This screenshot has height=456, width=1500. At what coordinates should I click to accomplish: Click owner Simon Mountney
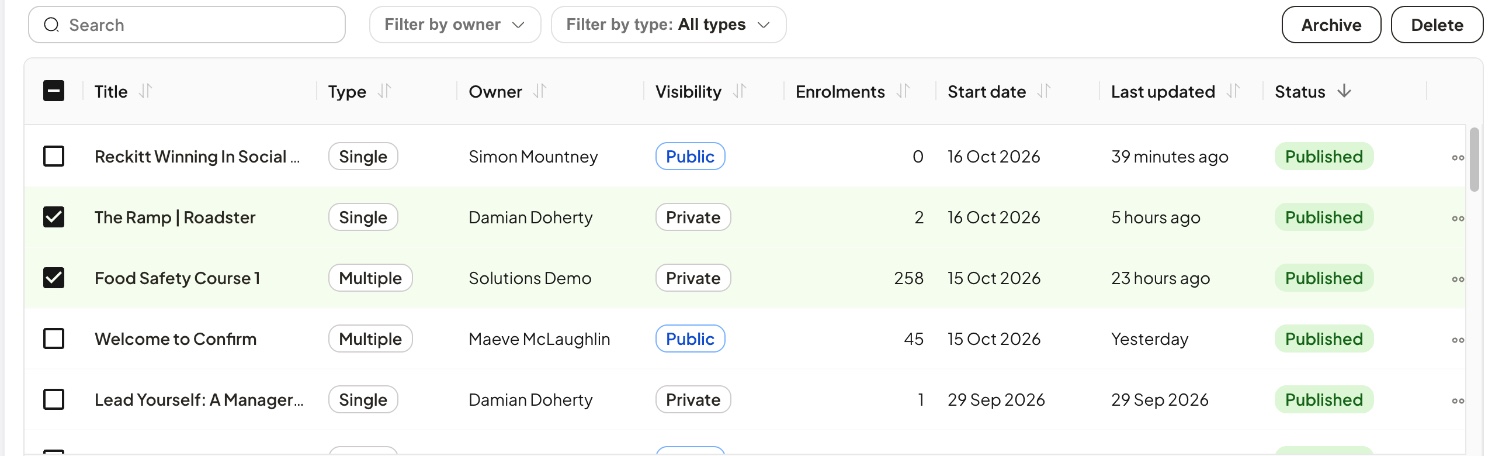533,156
